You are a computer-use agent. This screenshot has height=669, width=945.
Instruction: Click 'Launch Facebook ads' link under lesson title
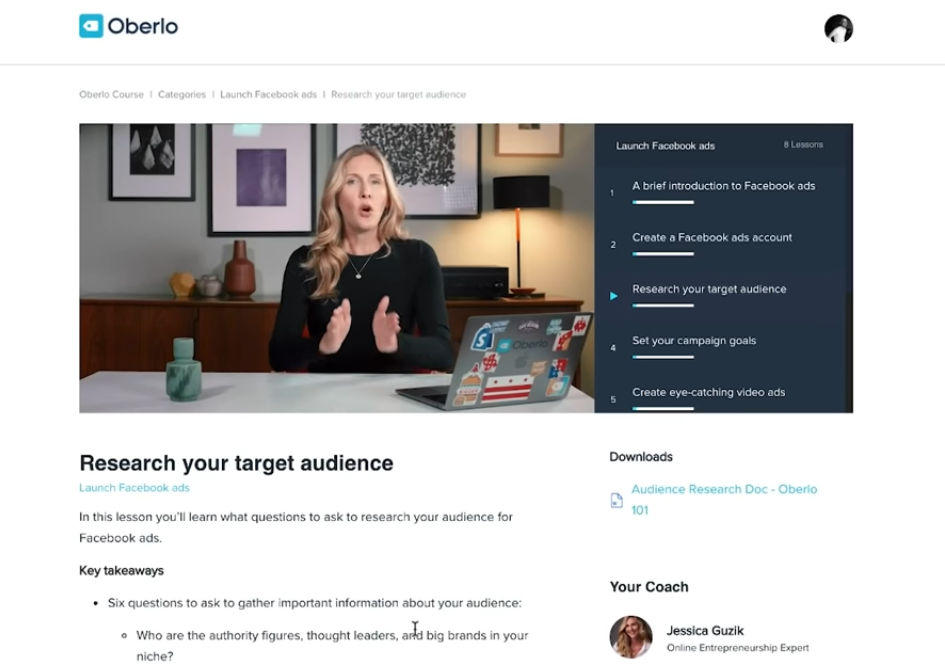tap(134, 488)
